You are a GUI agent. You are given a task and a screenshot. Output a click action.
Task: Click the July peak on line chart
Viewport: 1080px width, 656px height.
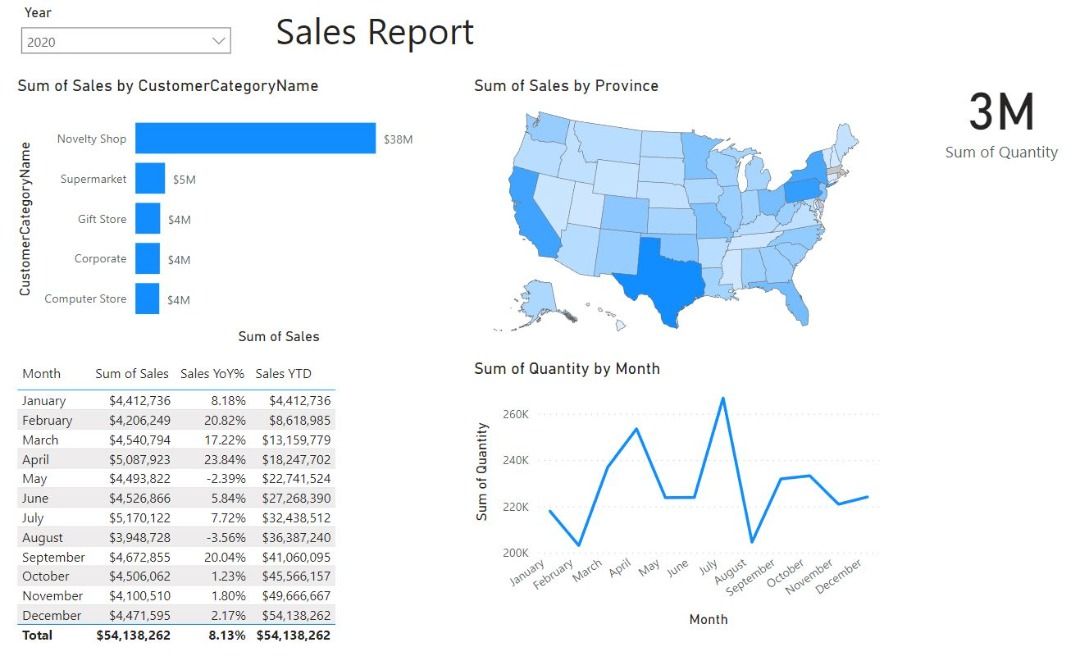pyautogui.click(x=723, y=398)
